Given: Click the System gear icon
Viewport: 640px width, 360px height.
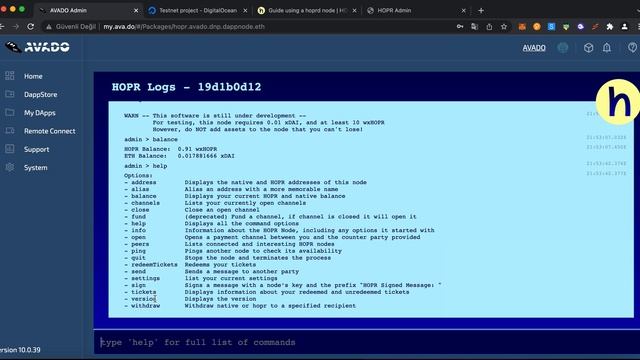Looking at the screenshot, I should [x=10, y=167].
